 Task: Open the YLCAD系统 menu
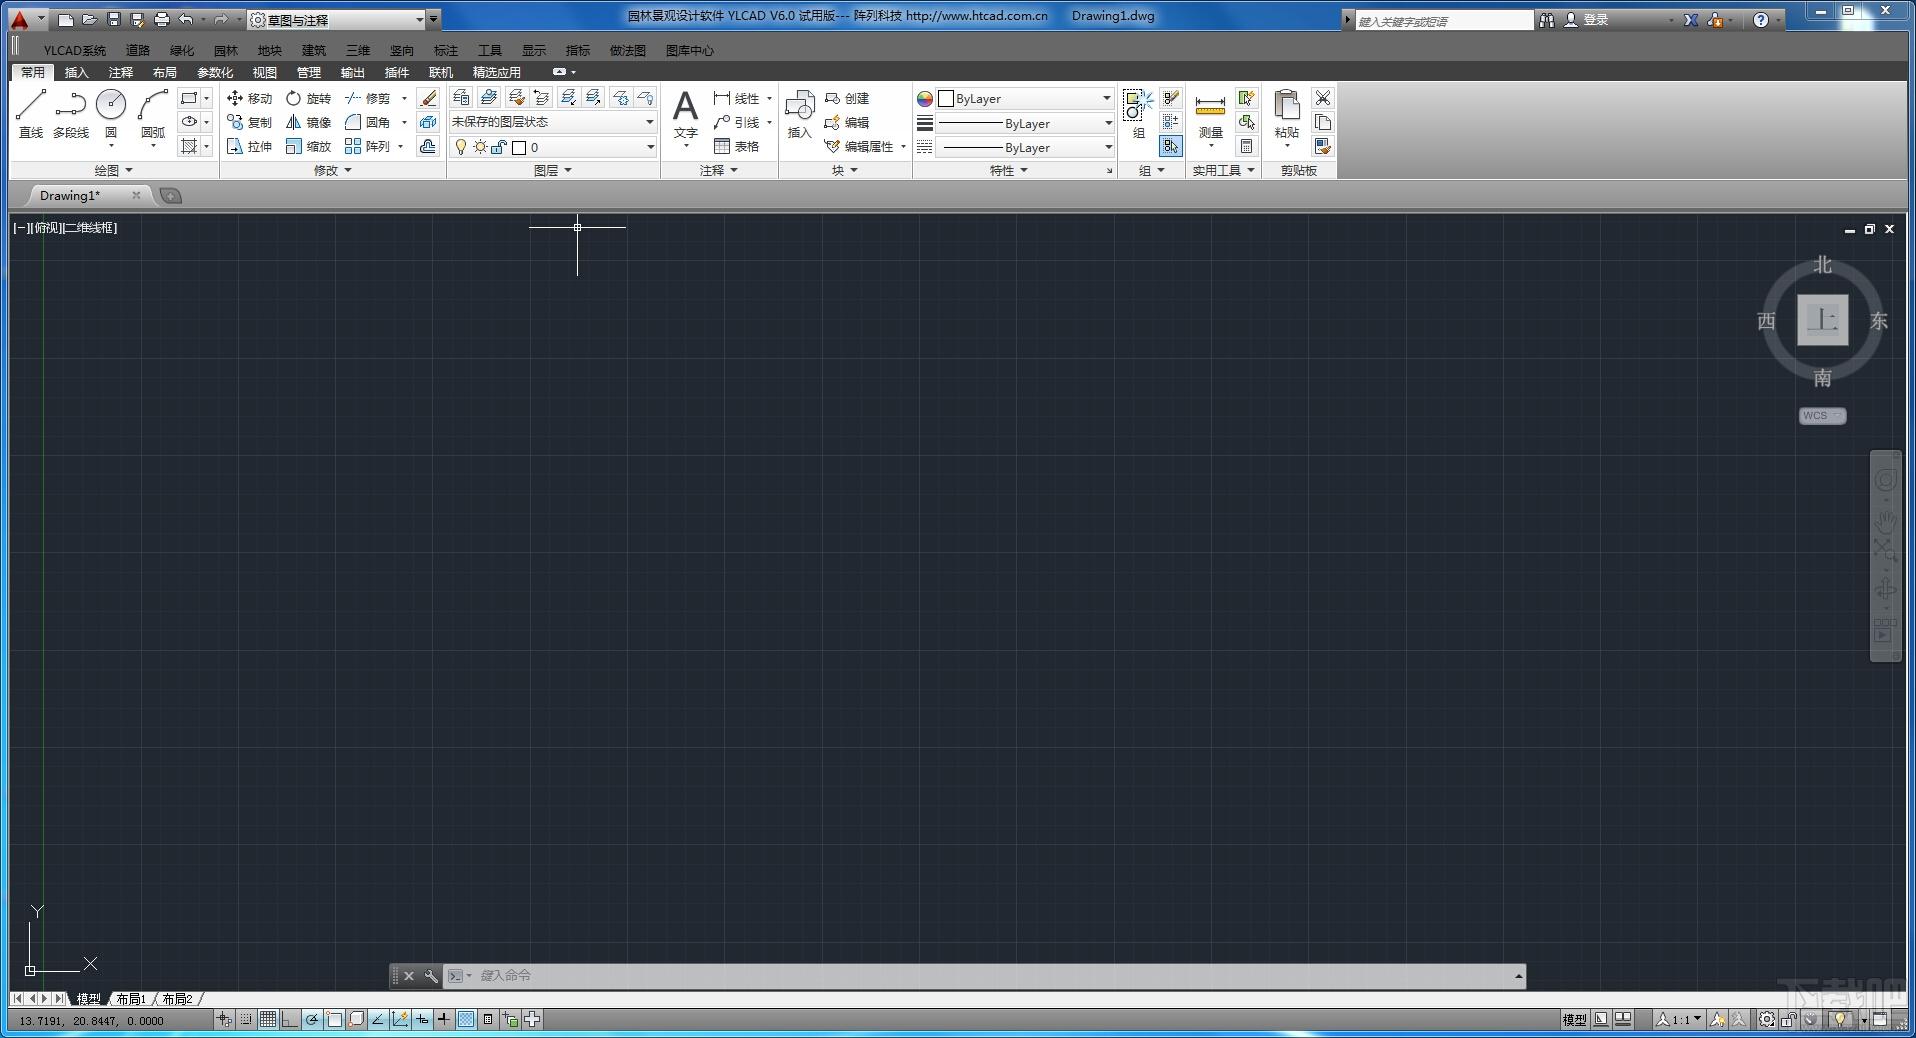[x=75, y=50]
